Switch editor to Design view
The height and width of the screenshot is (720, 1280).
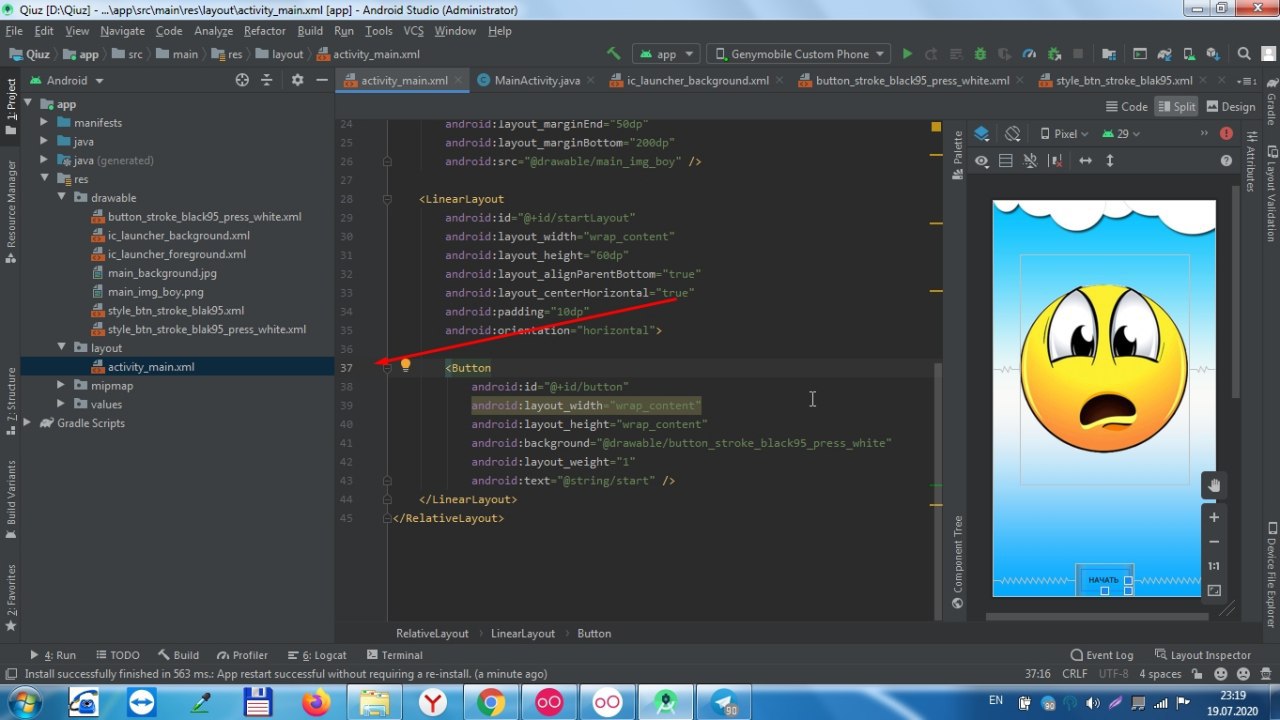tap(1230, 107)
